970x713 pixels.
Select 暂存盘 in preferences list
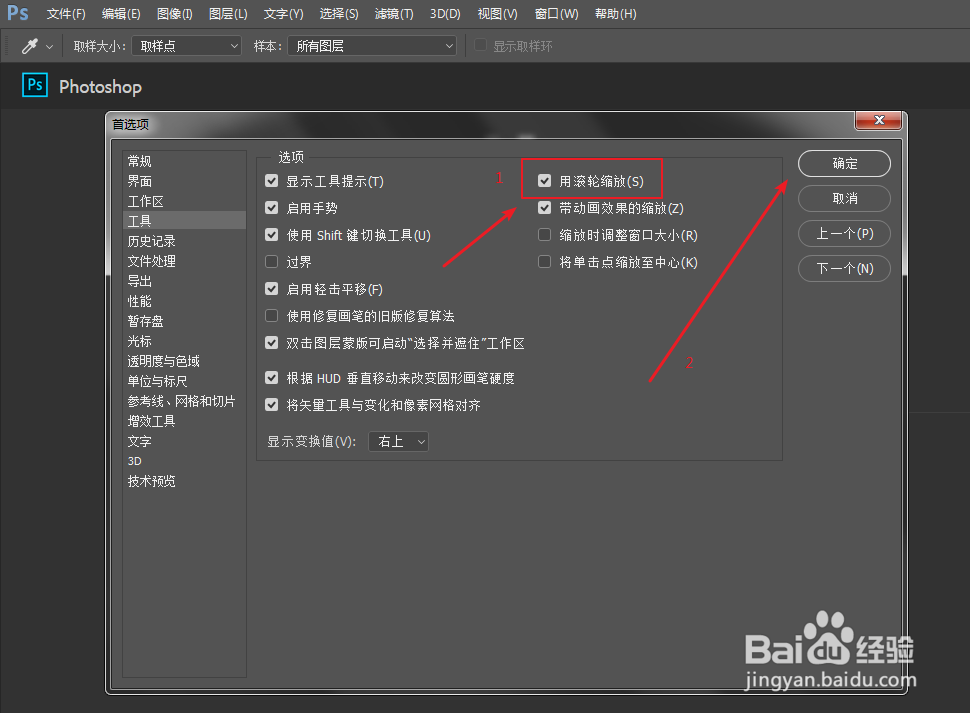[x=184, y=321]
